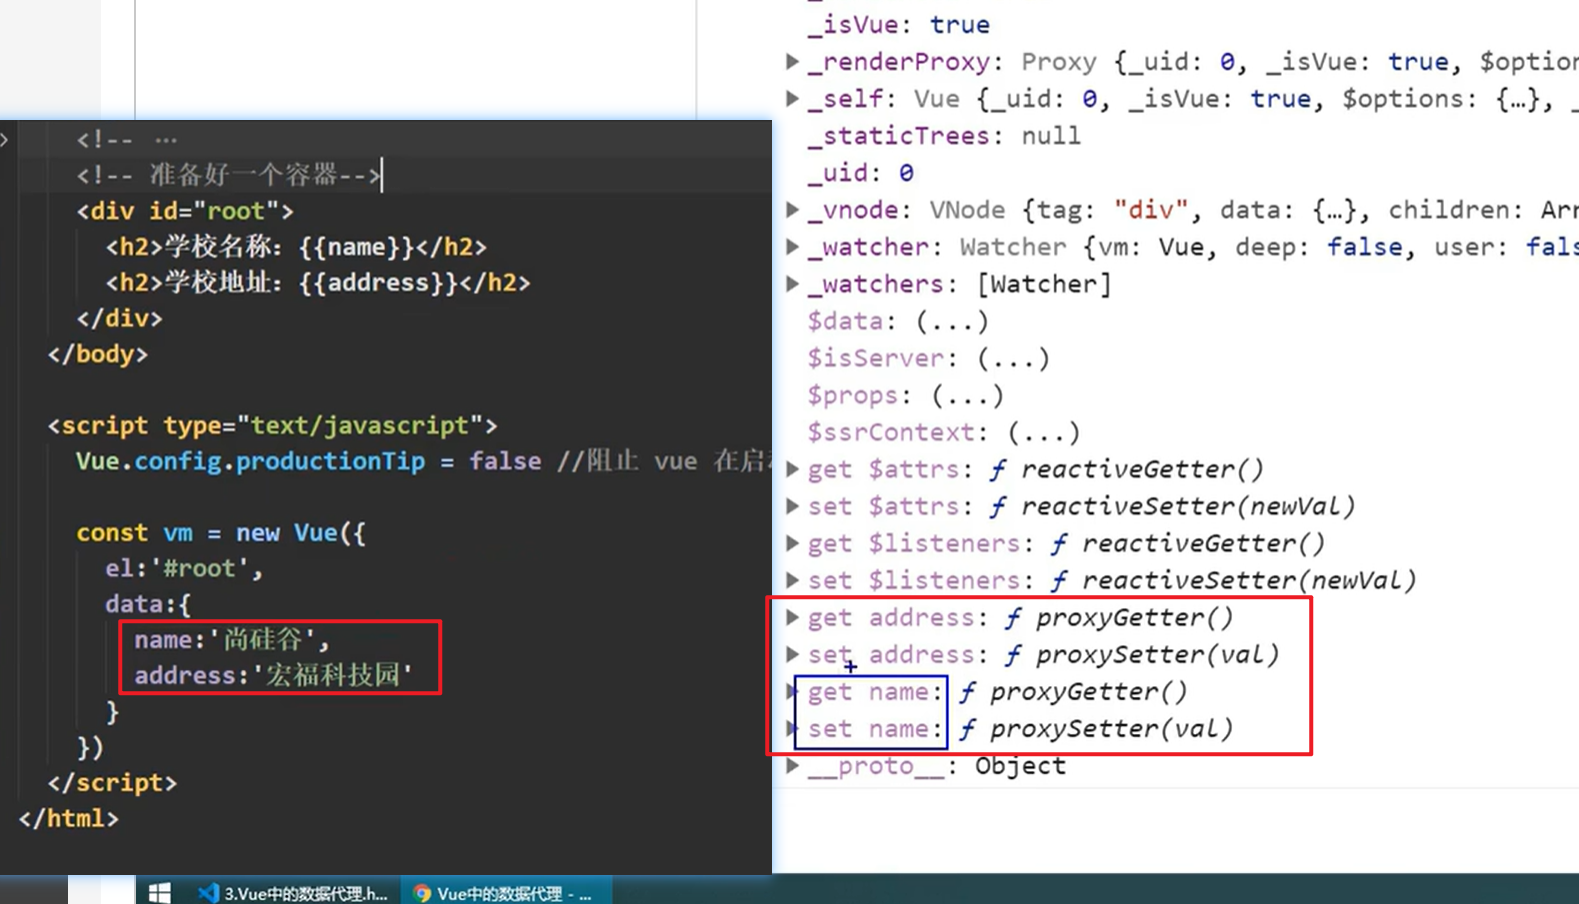The height and width of the screenshot is (904, 1579).
Task: Click the _staticTrees: null property
Action: click(944, 136)
